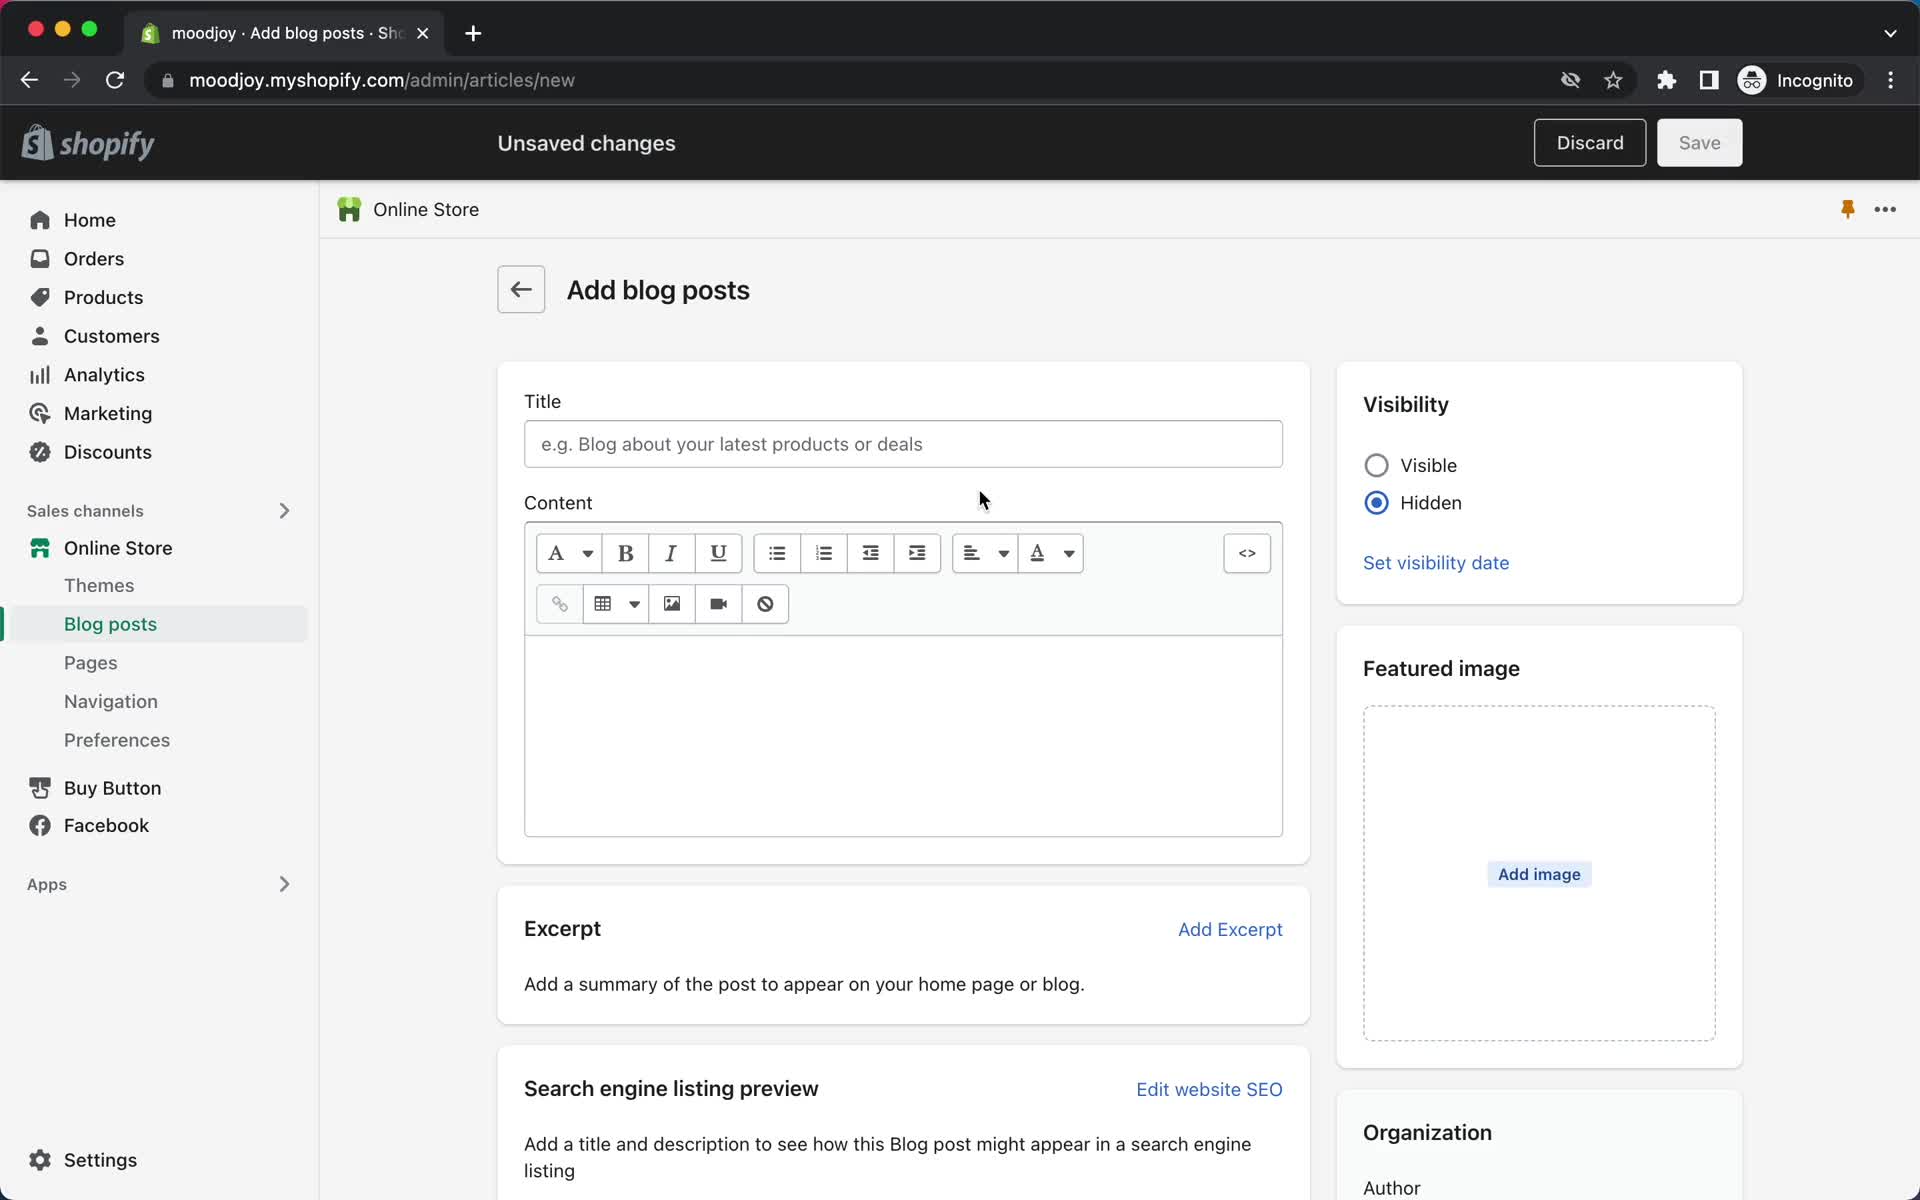Open the text alignment dropdown
The width and height of the screenshot is (1920, 1200).
pyautogui.click(x=985, y=553)
